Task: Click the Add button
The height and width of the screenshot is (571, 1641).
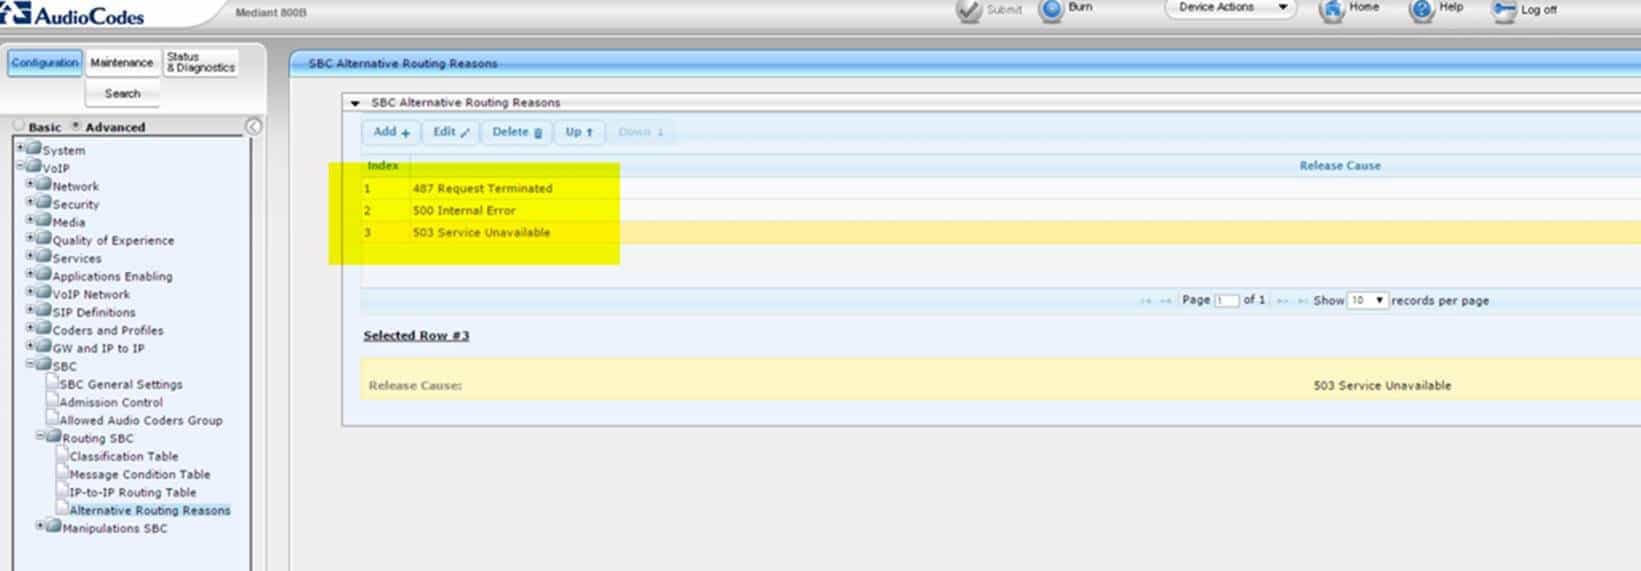Action: coord(391,132)
